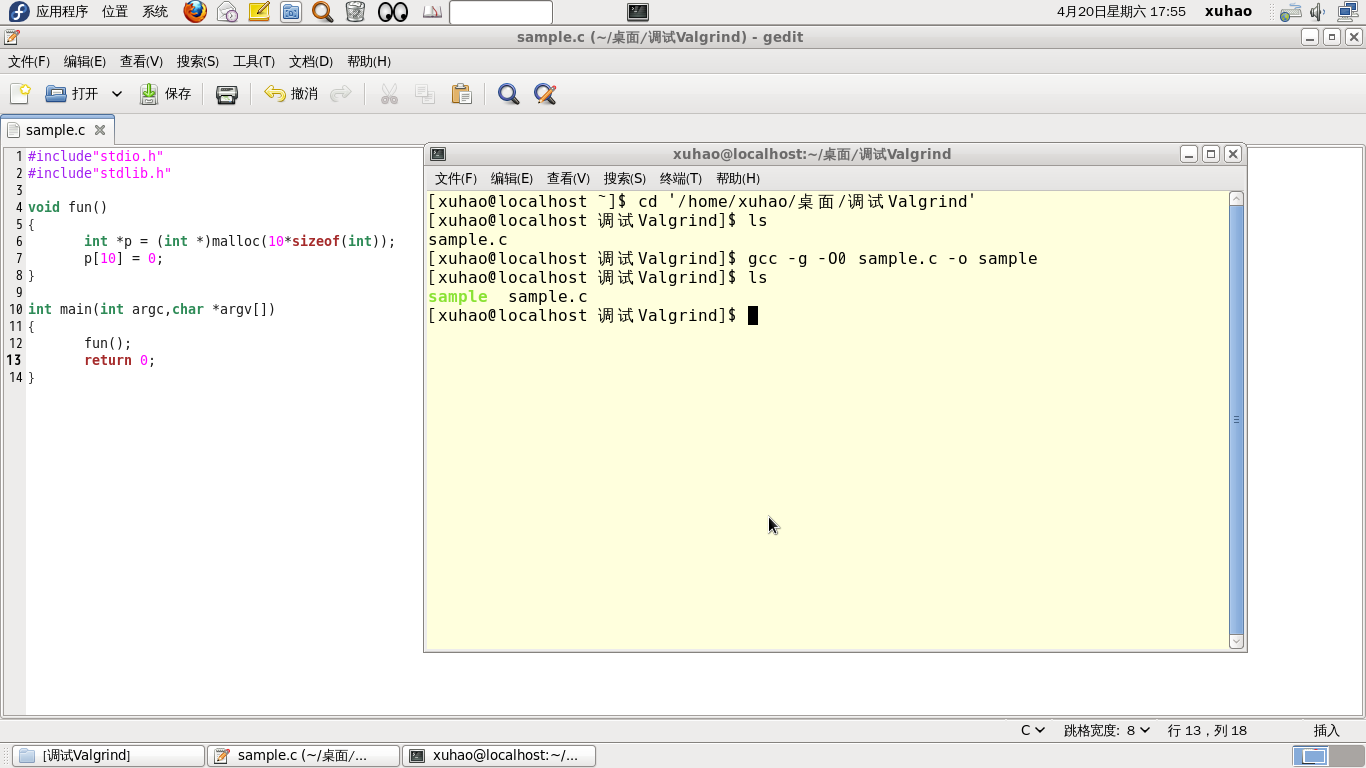Click green 'sample' executable name in the terminal

(458, 297)
